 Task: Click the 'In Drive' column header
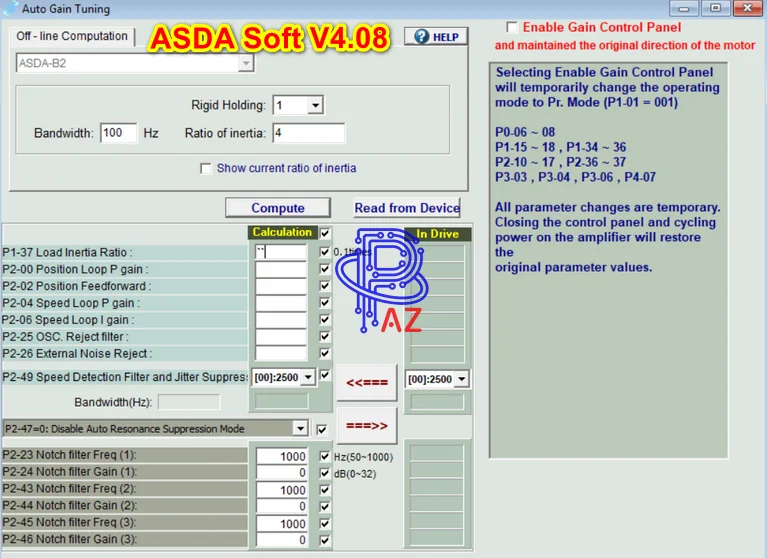(x=438, y=234)
